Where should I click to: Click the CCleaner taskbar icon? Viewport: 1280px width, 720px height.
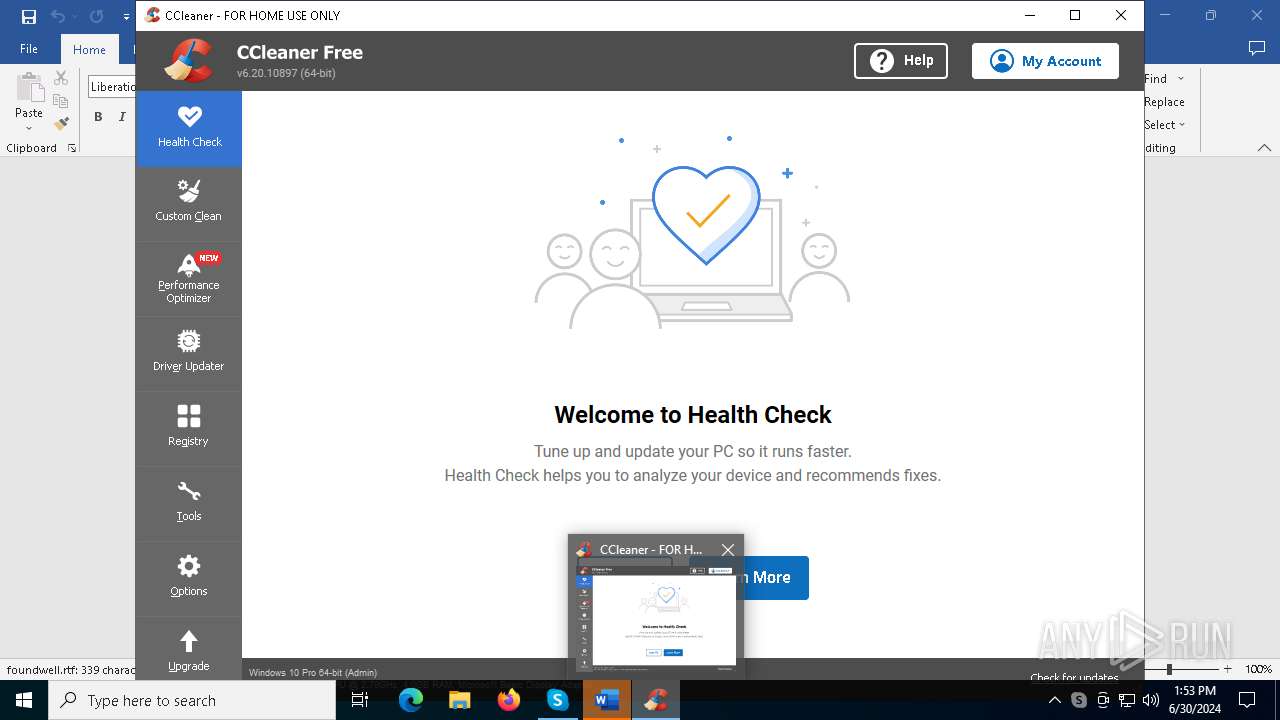(x=656, y=700)
